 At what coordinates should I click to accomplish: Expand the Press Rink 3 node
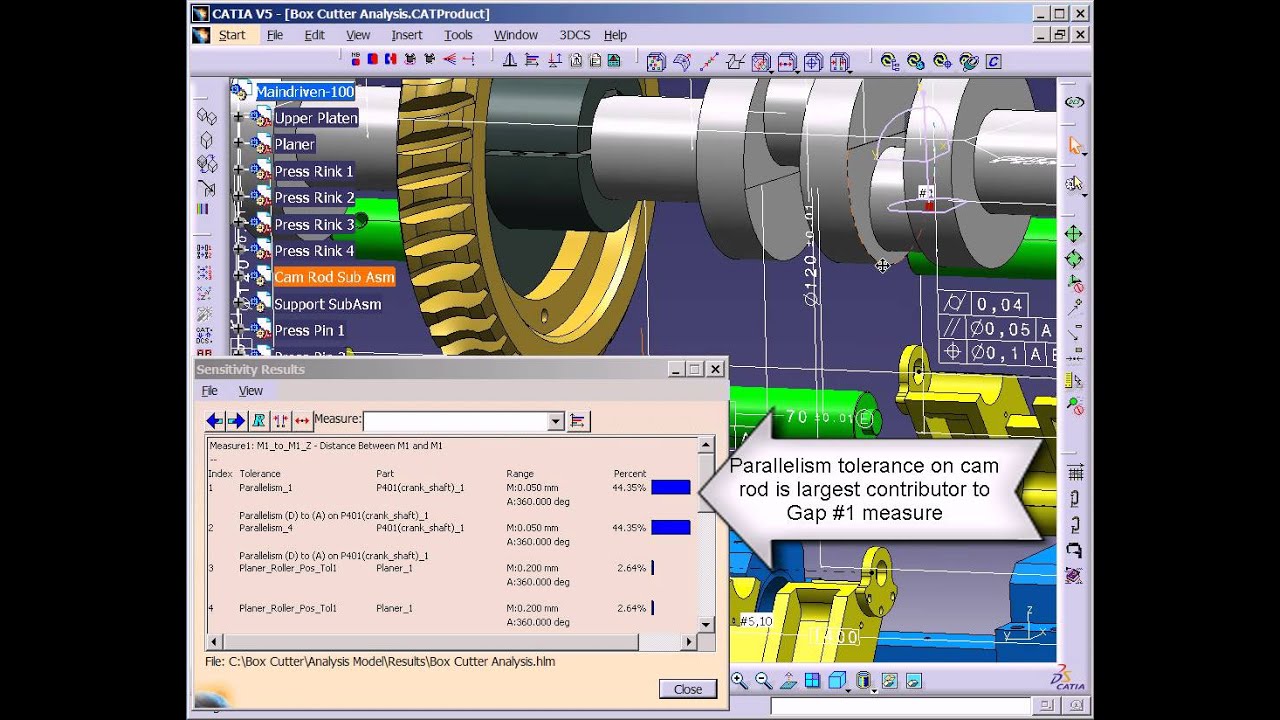239,224
